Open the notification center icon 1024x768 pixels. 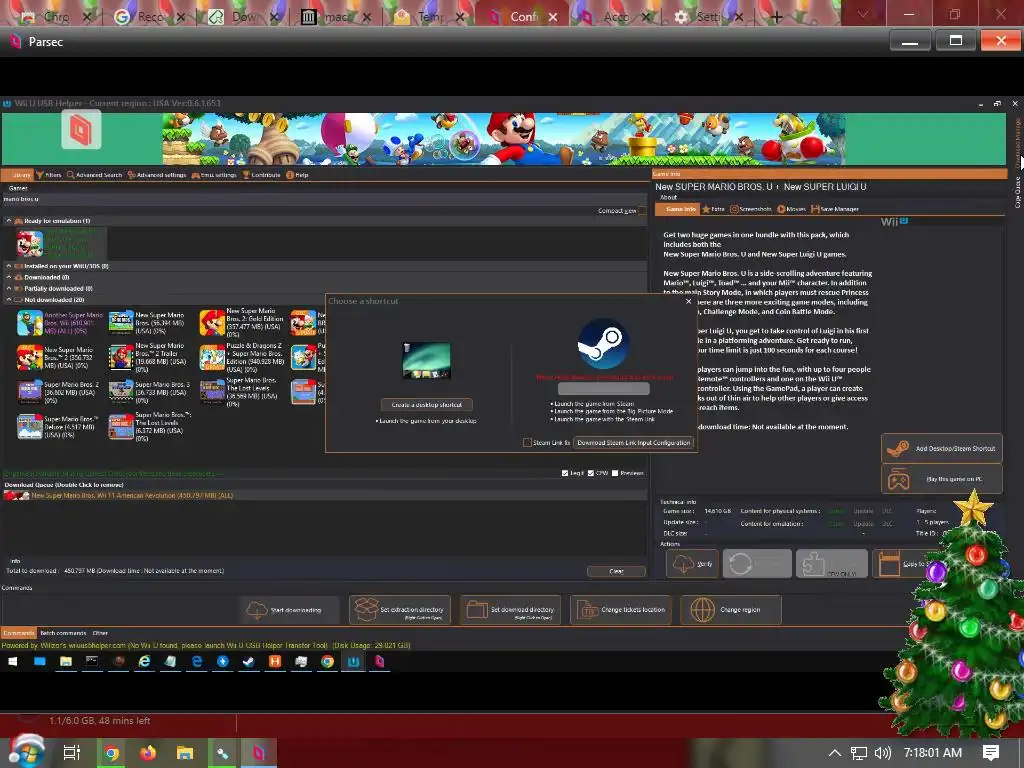click(991, 753)
